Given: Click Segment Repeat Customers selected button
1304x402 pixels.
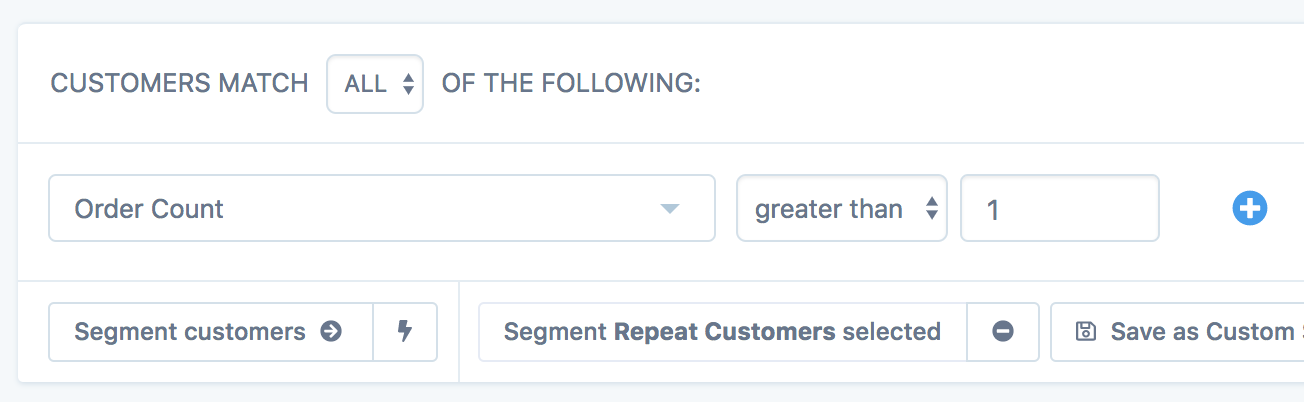Looking at the screenshot, I should pyautogui.click(x=722, y=331).
